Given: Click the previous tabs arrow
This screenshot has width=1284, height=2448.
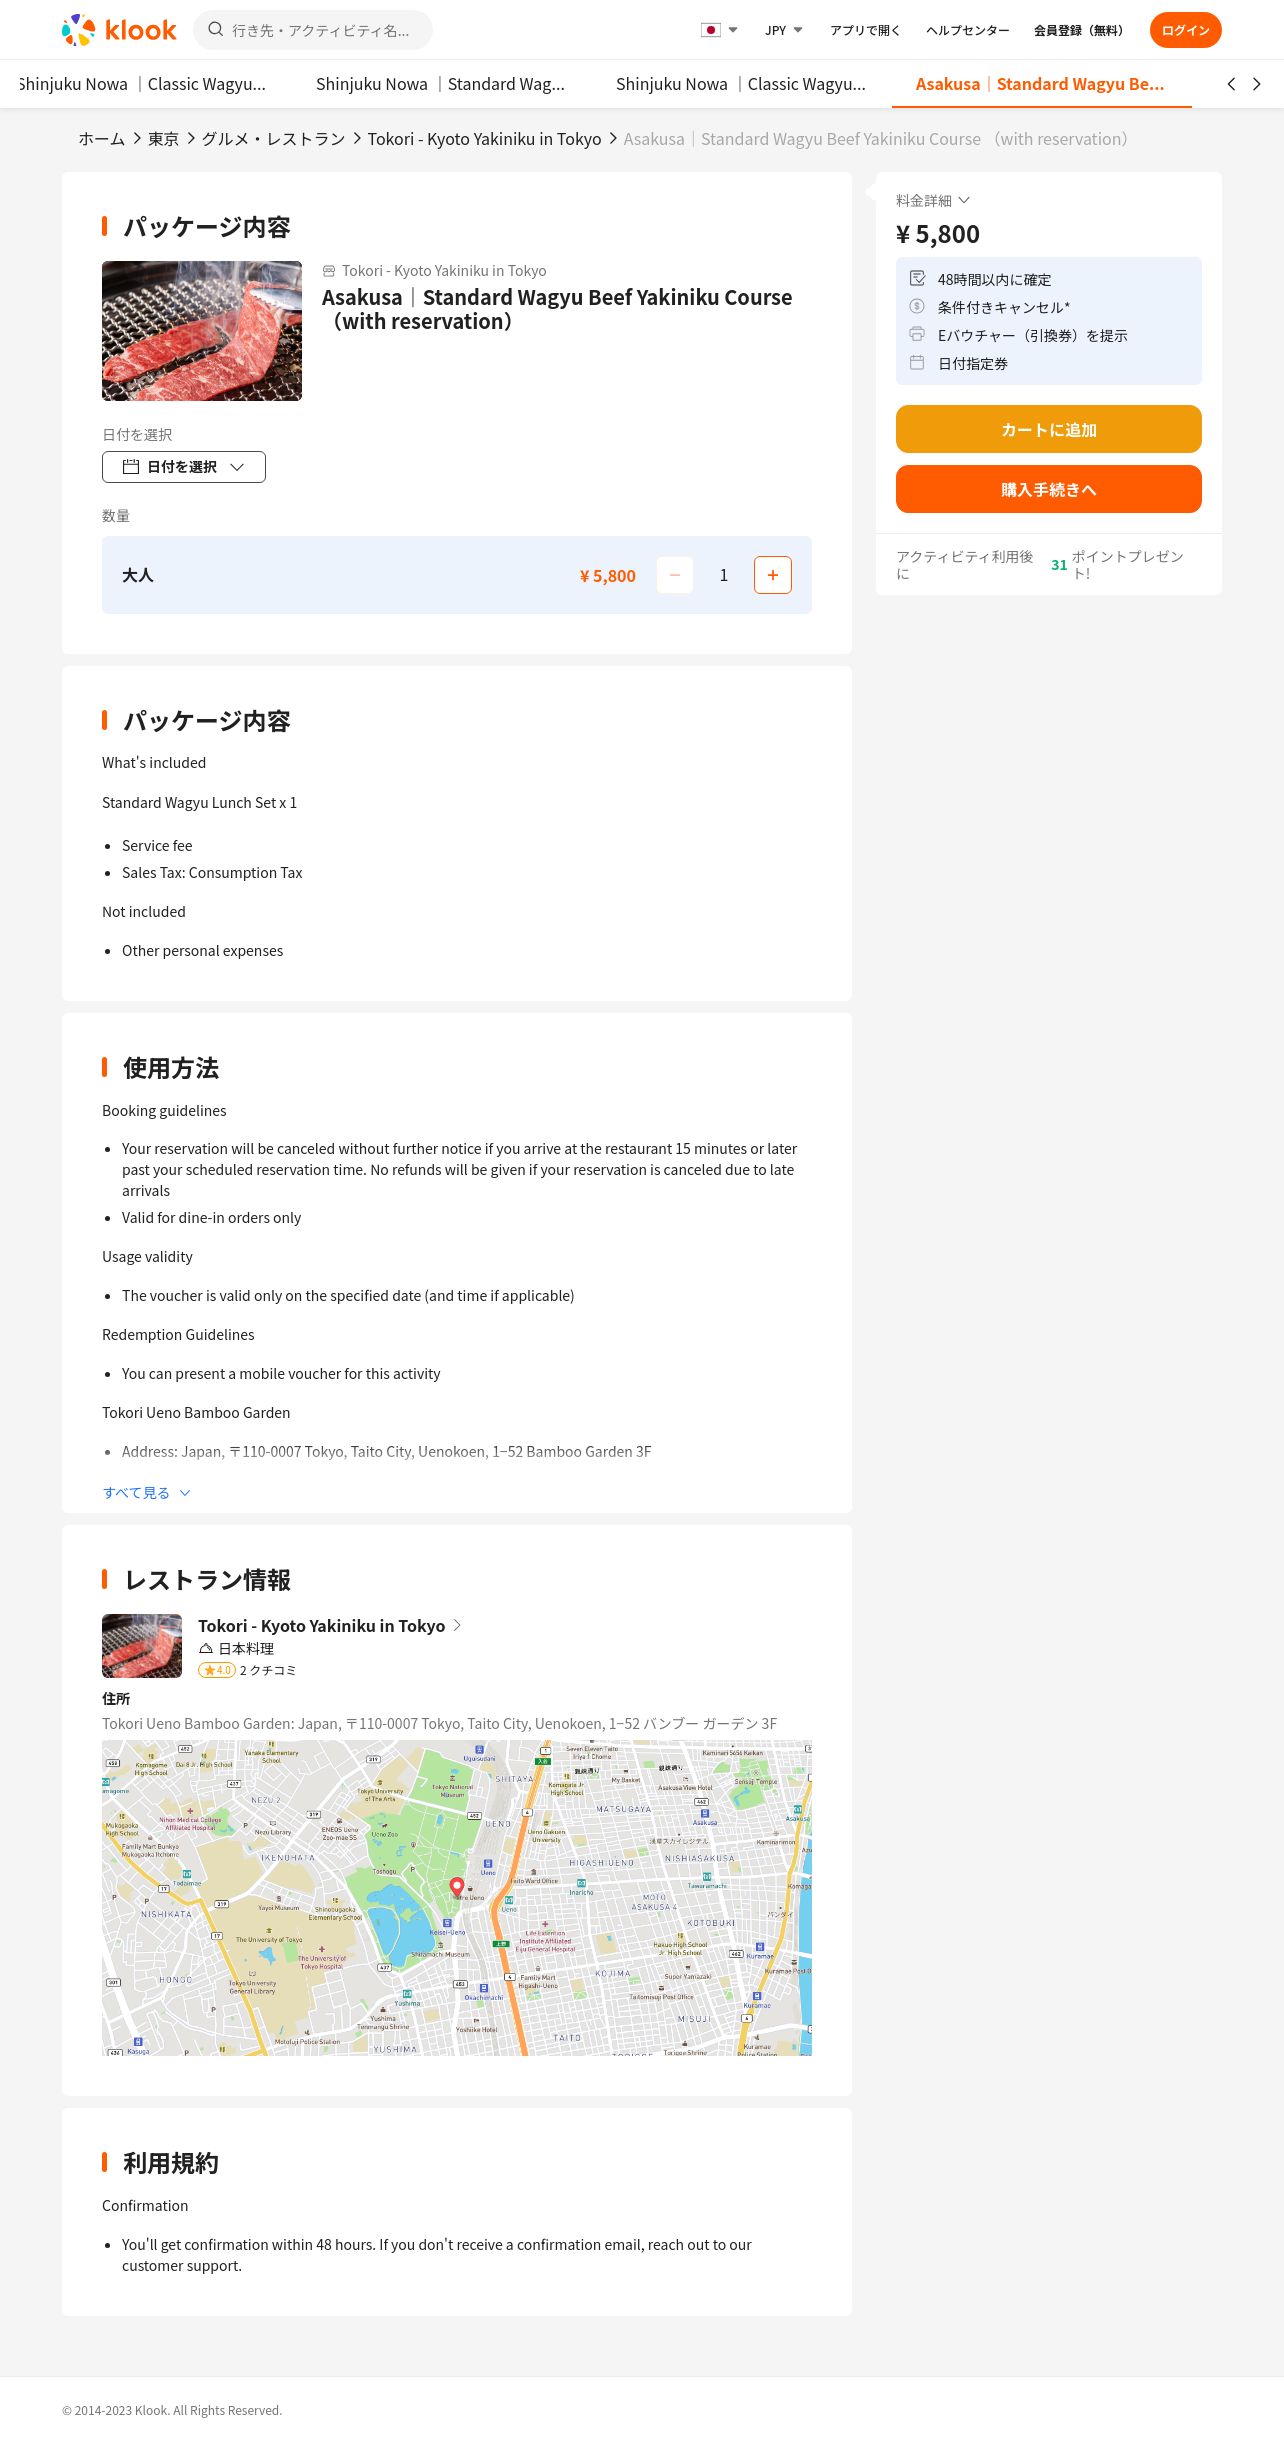Looking at the screenshot, I should [x=1231, y=84].
